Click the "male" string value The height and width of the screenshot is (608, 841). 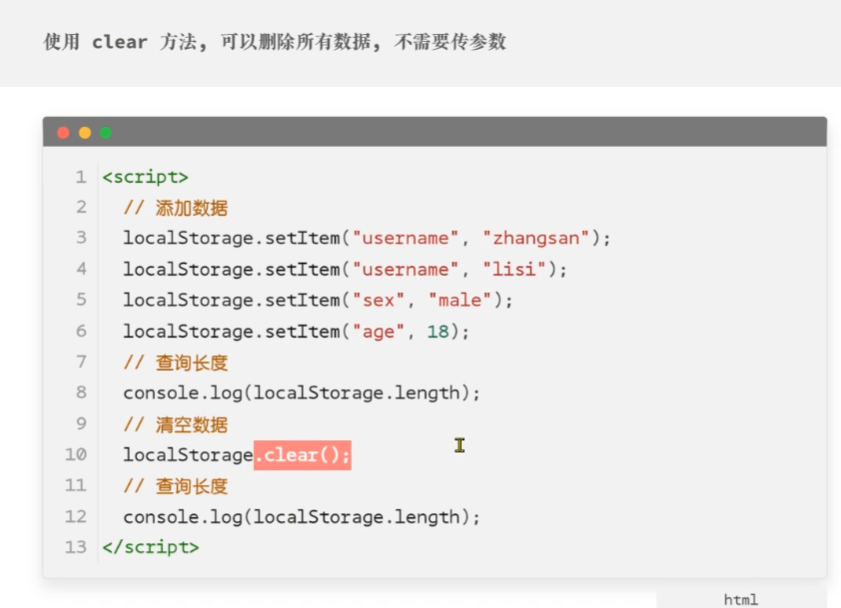460,300
